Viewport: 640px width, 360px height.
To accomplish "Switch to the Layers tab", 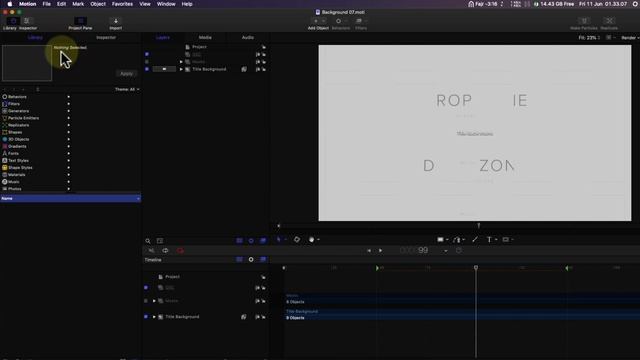I will 162,38.
